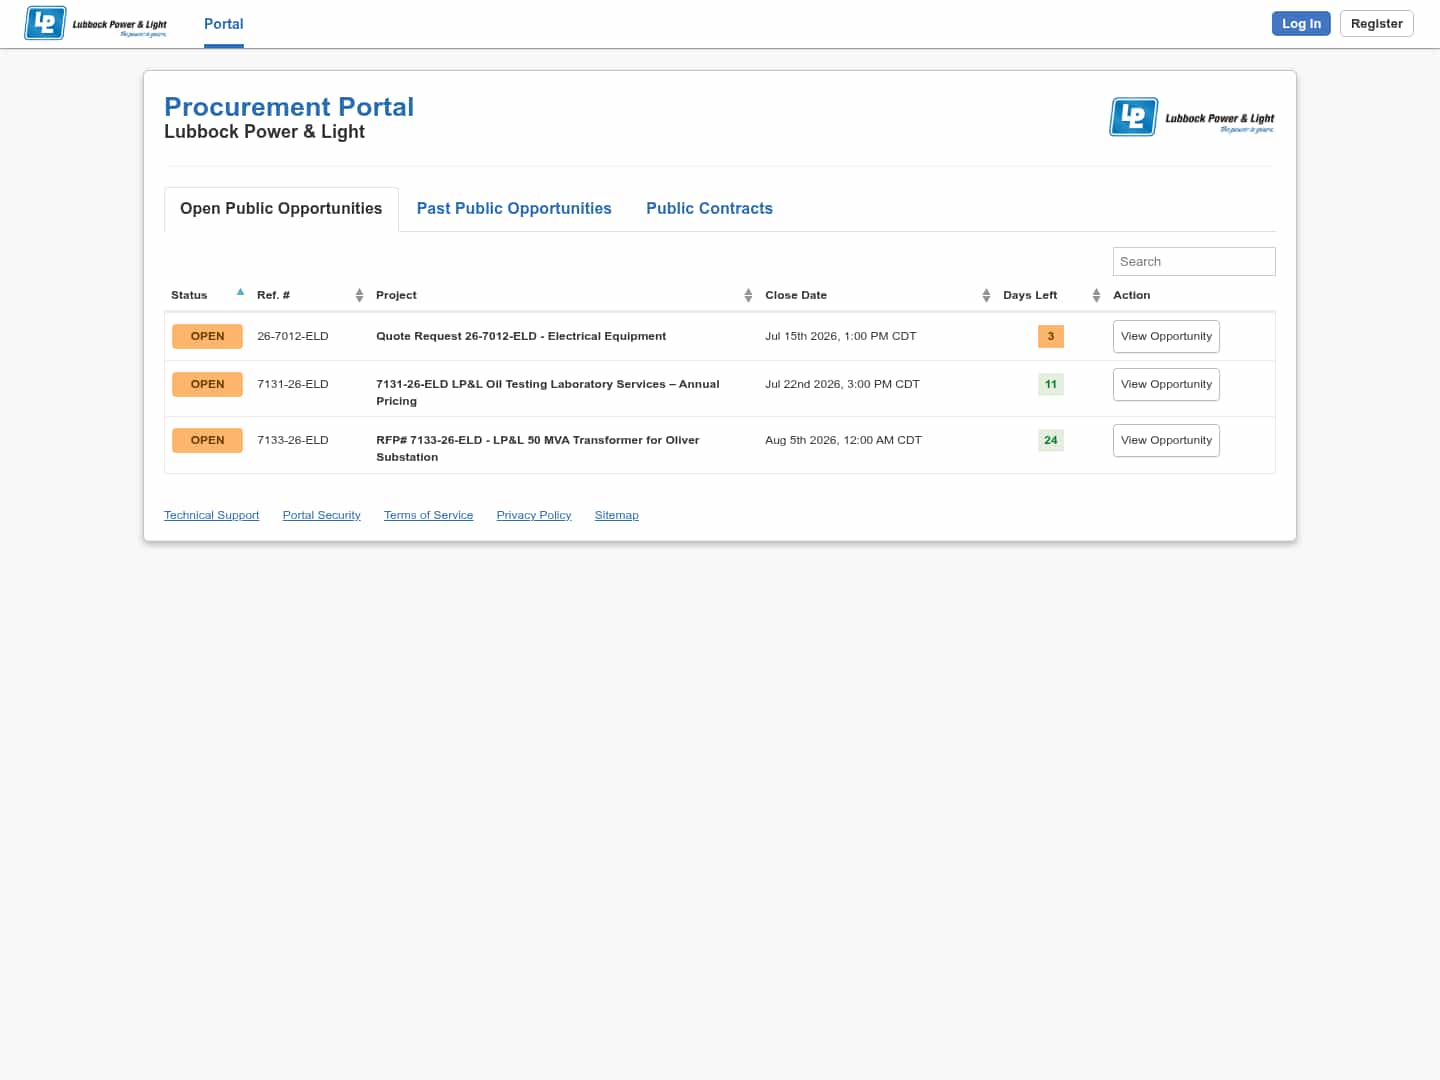Switch to Past Public Opportunities tab
1440x1080 pixels.
[514, 208]
